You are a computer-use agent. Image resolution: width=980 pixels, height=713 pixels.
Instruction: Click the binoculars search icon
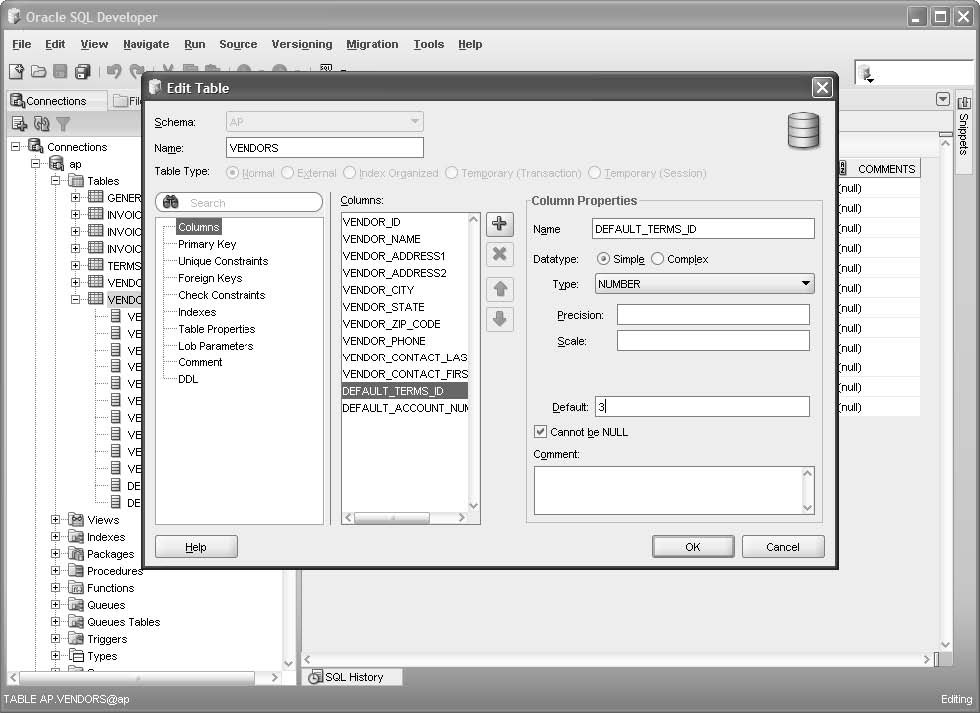171,202
